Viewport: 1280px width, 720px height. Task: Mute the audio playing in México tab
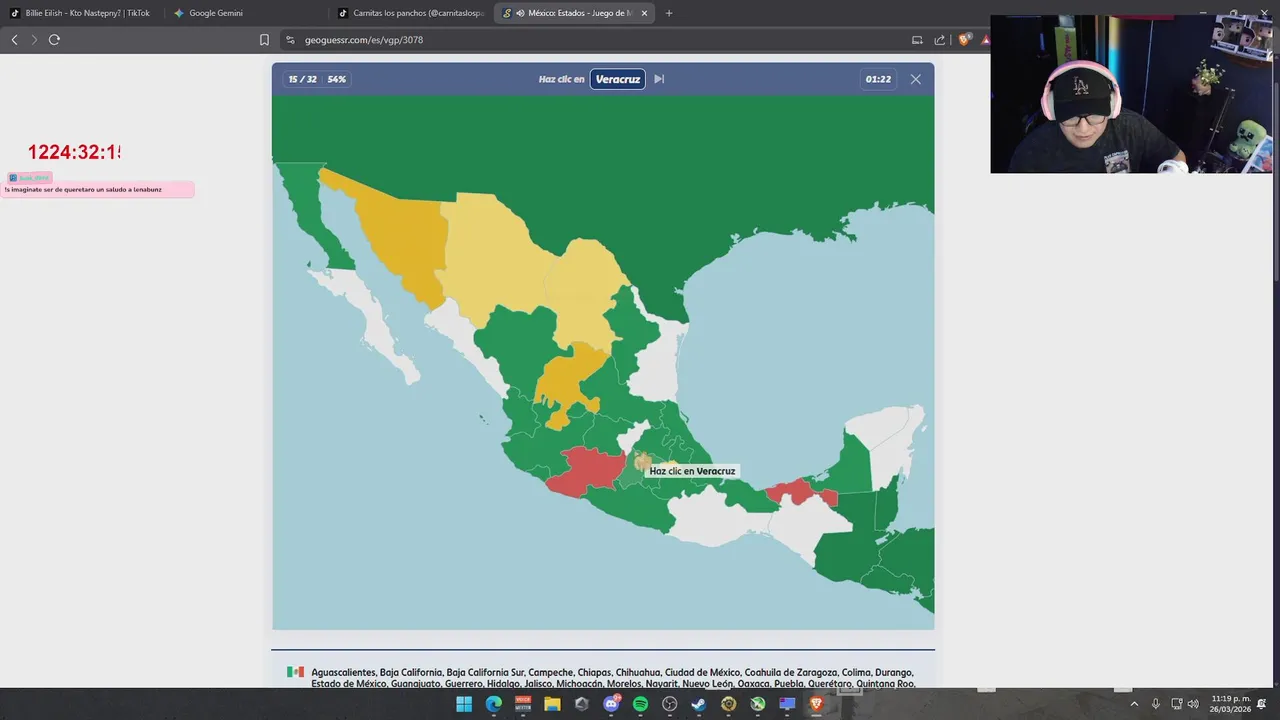pos(521,13)
